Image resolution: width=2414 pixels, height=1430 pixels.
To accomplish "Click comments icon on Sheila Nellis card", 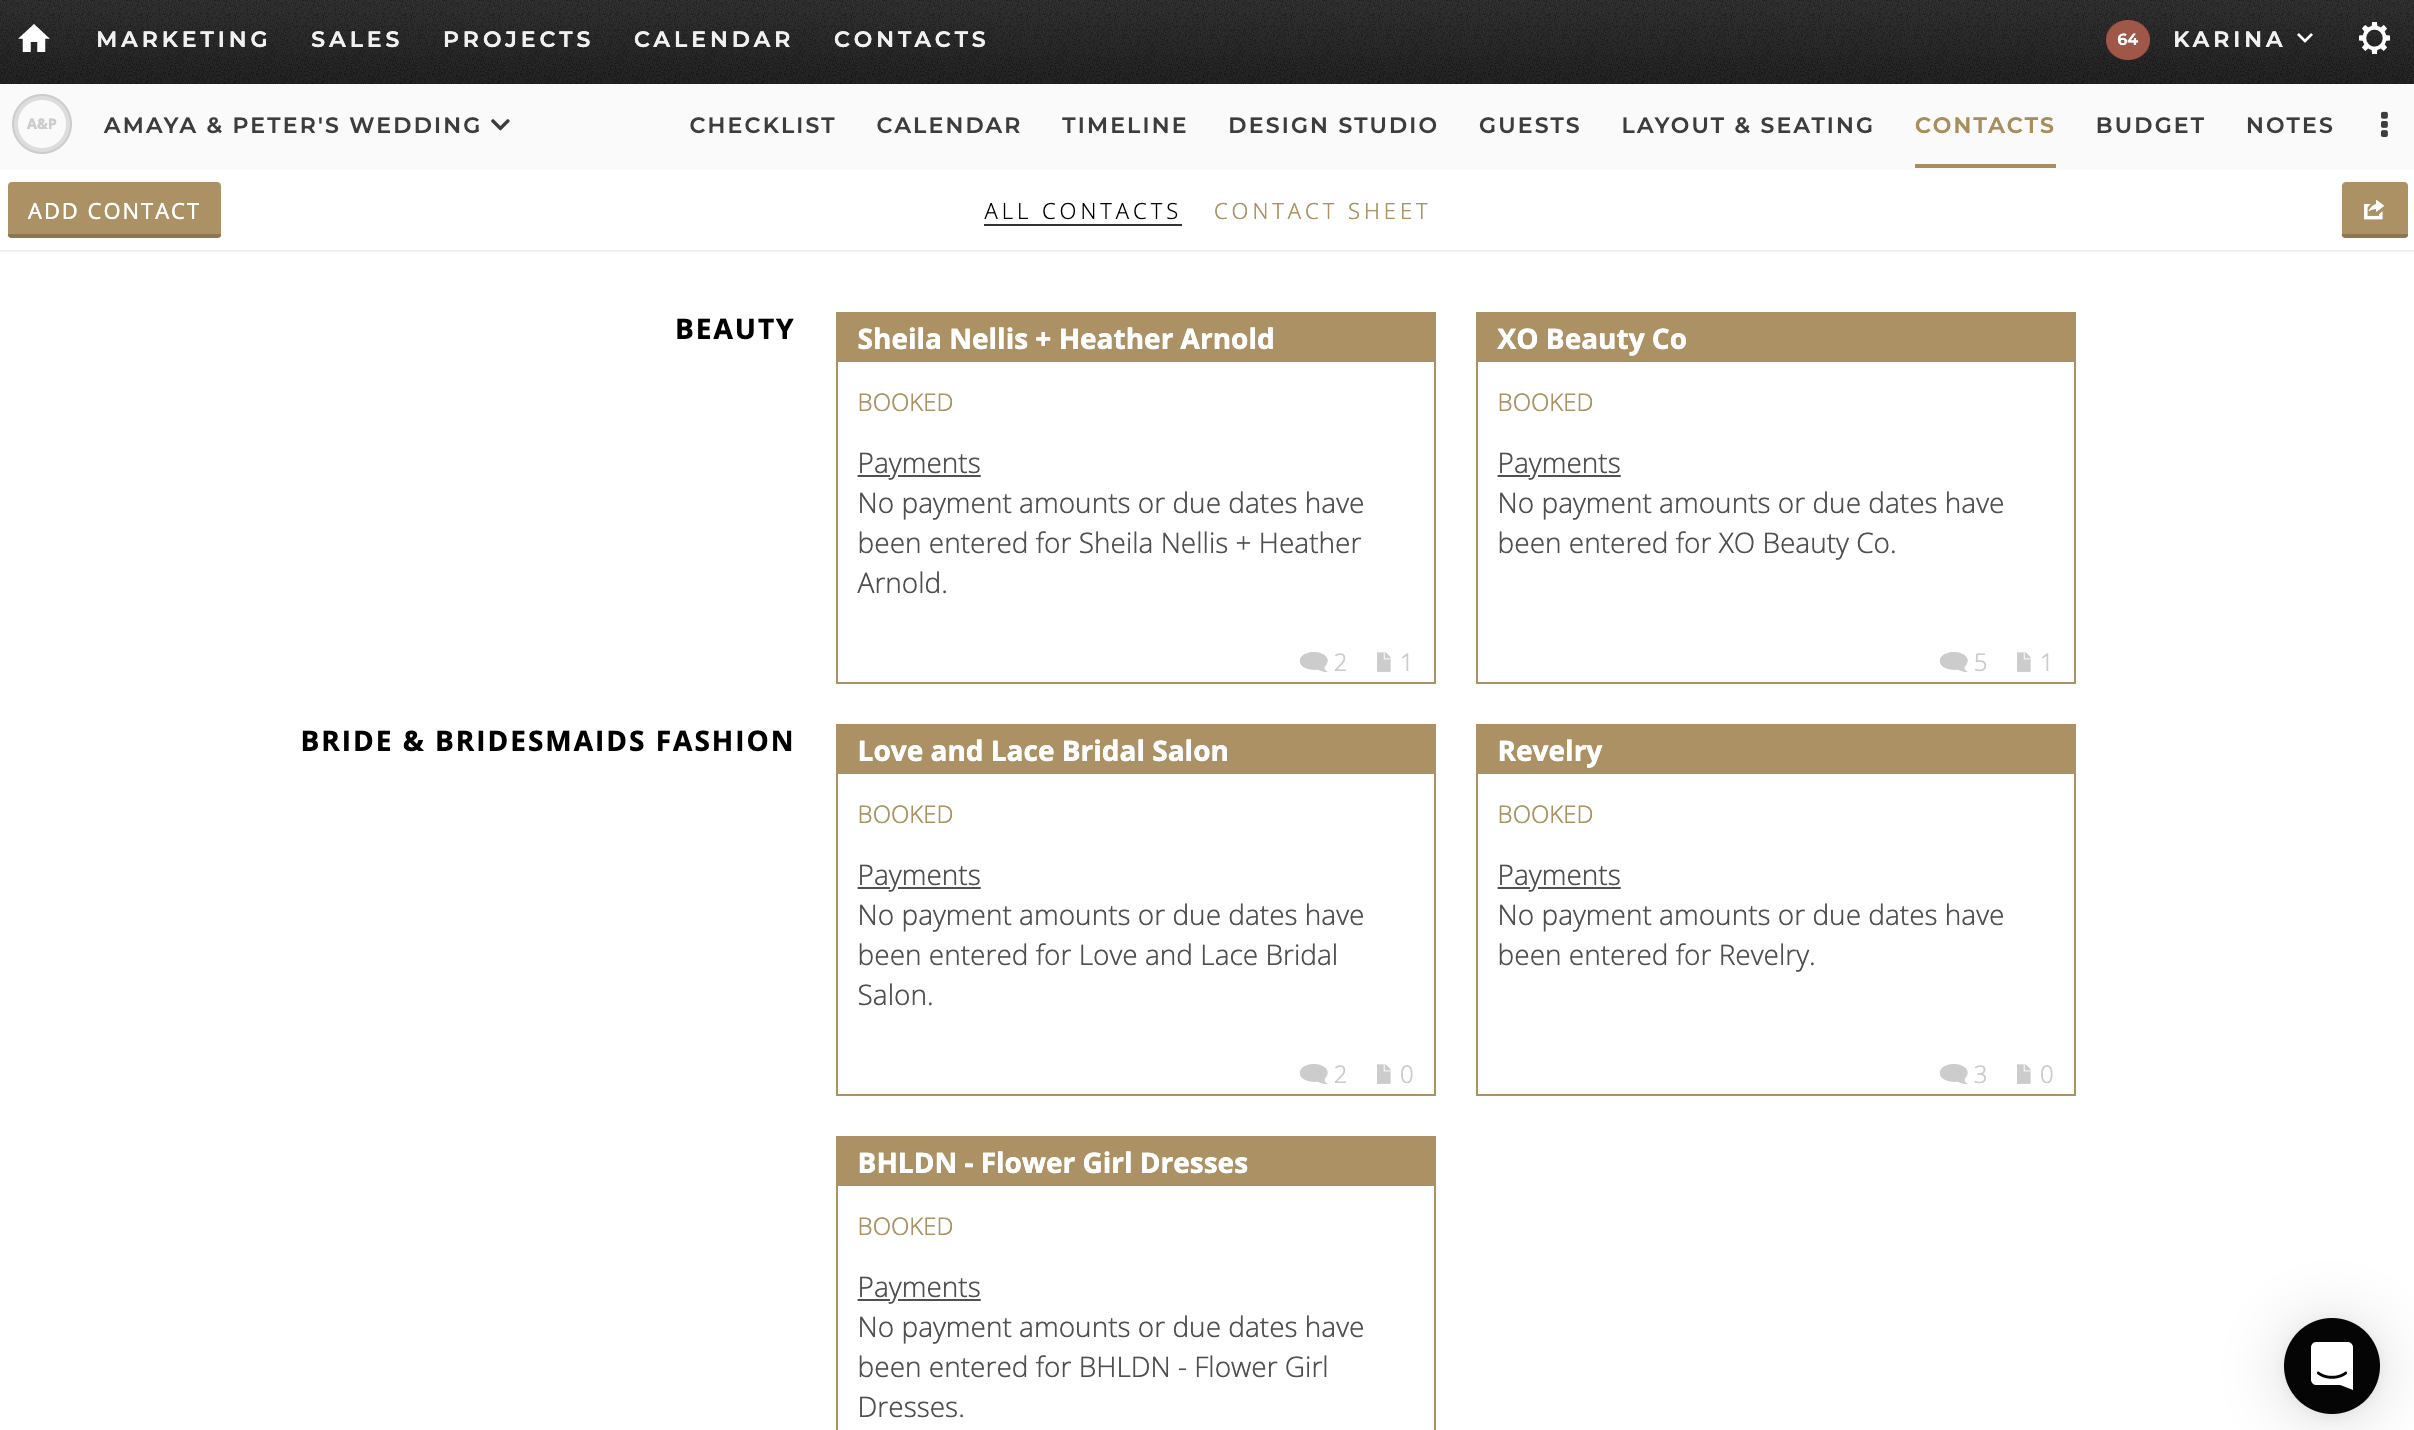I will click(x=1313, y=662).
